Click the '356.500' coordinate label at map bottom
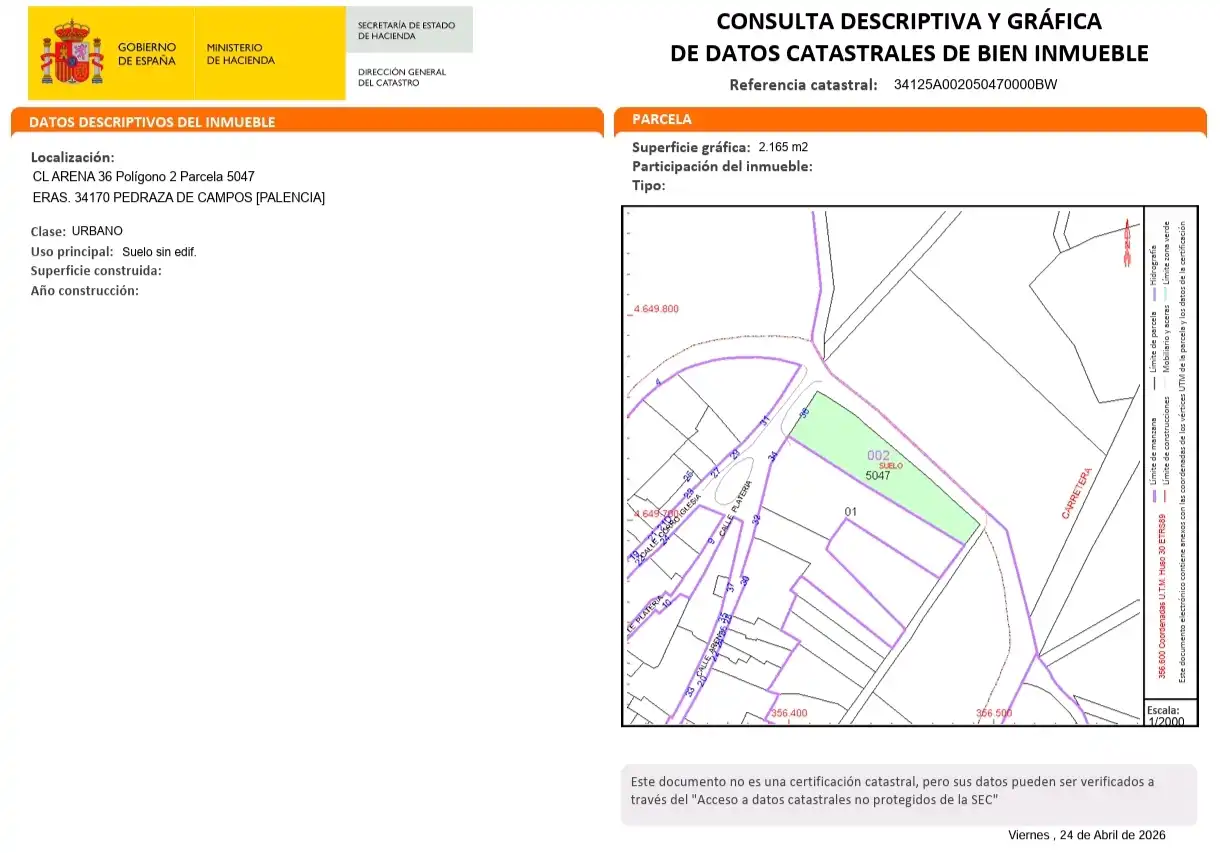1220x853 pixels. click(x=994, y=713)
